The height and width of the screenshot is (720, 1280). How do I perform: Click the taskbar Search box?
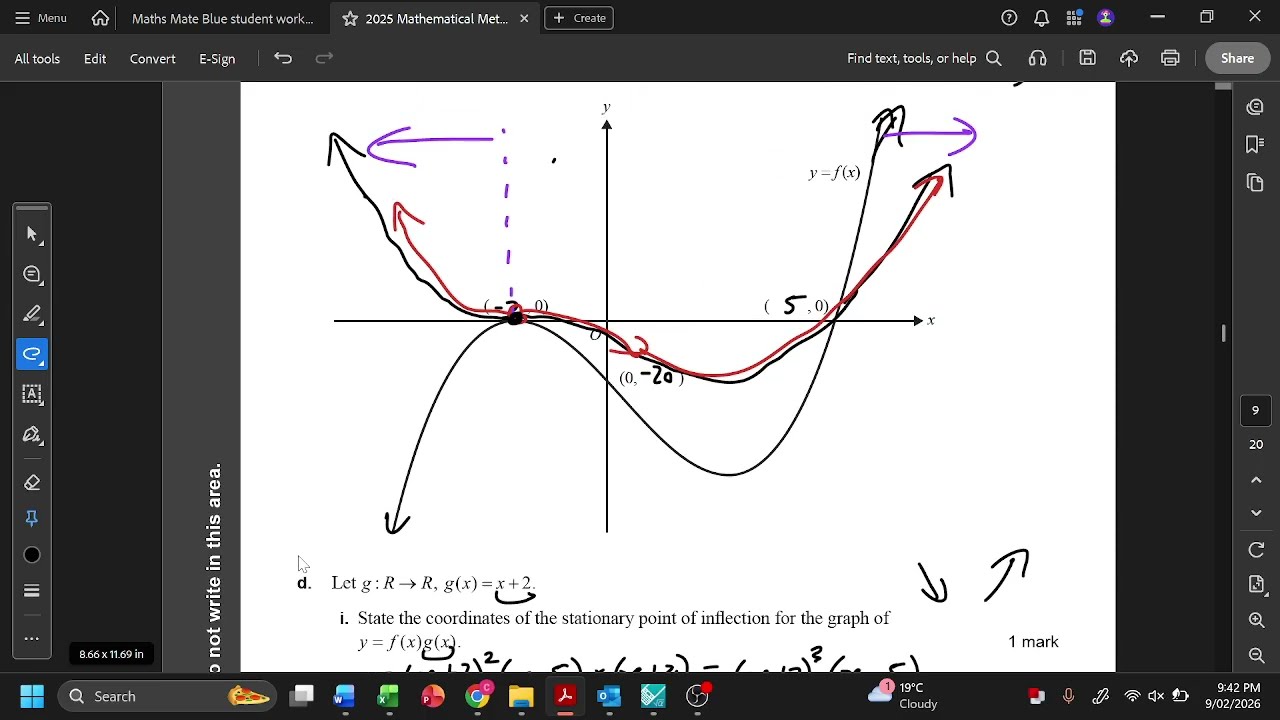(x=168, y=696)
